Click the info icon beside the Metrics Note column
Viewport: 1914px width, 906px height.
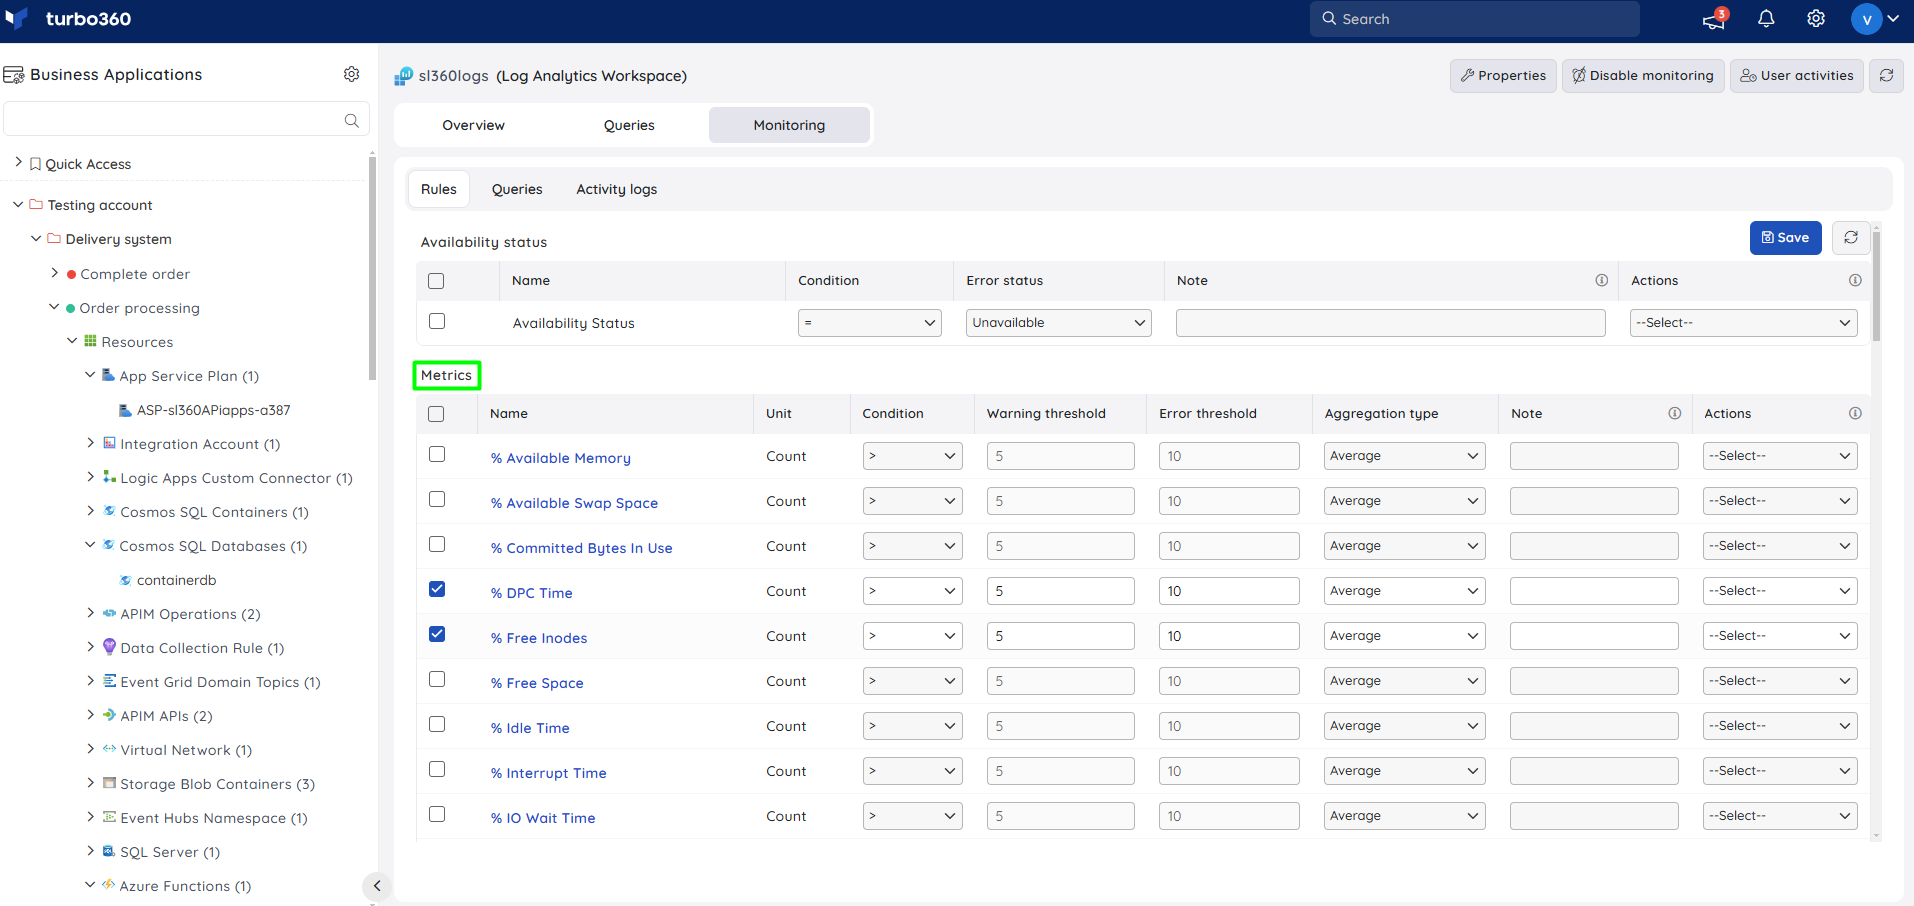tap(1674, 413)
